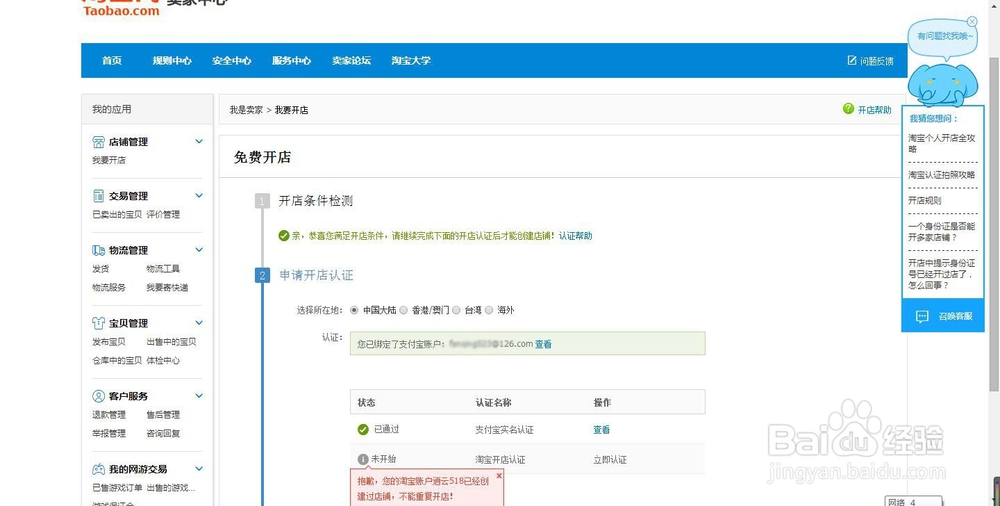Image resolution: width=1000 pixels, height=506 pixels.
Task: Open 退款管理 in the sidebar
Action: tap(109, 415)
